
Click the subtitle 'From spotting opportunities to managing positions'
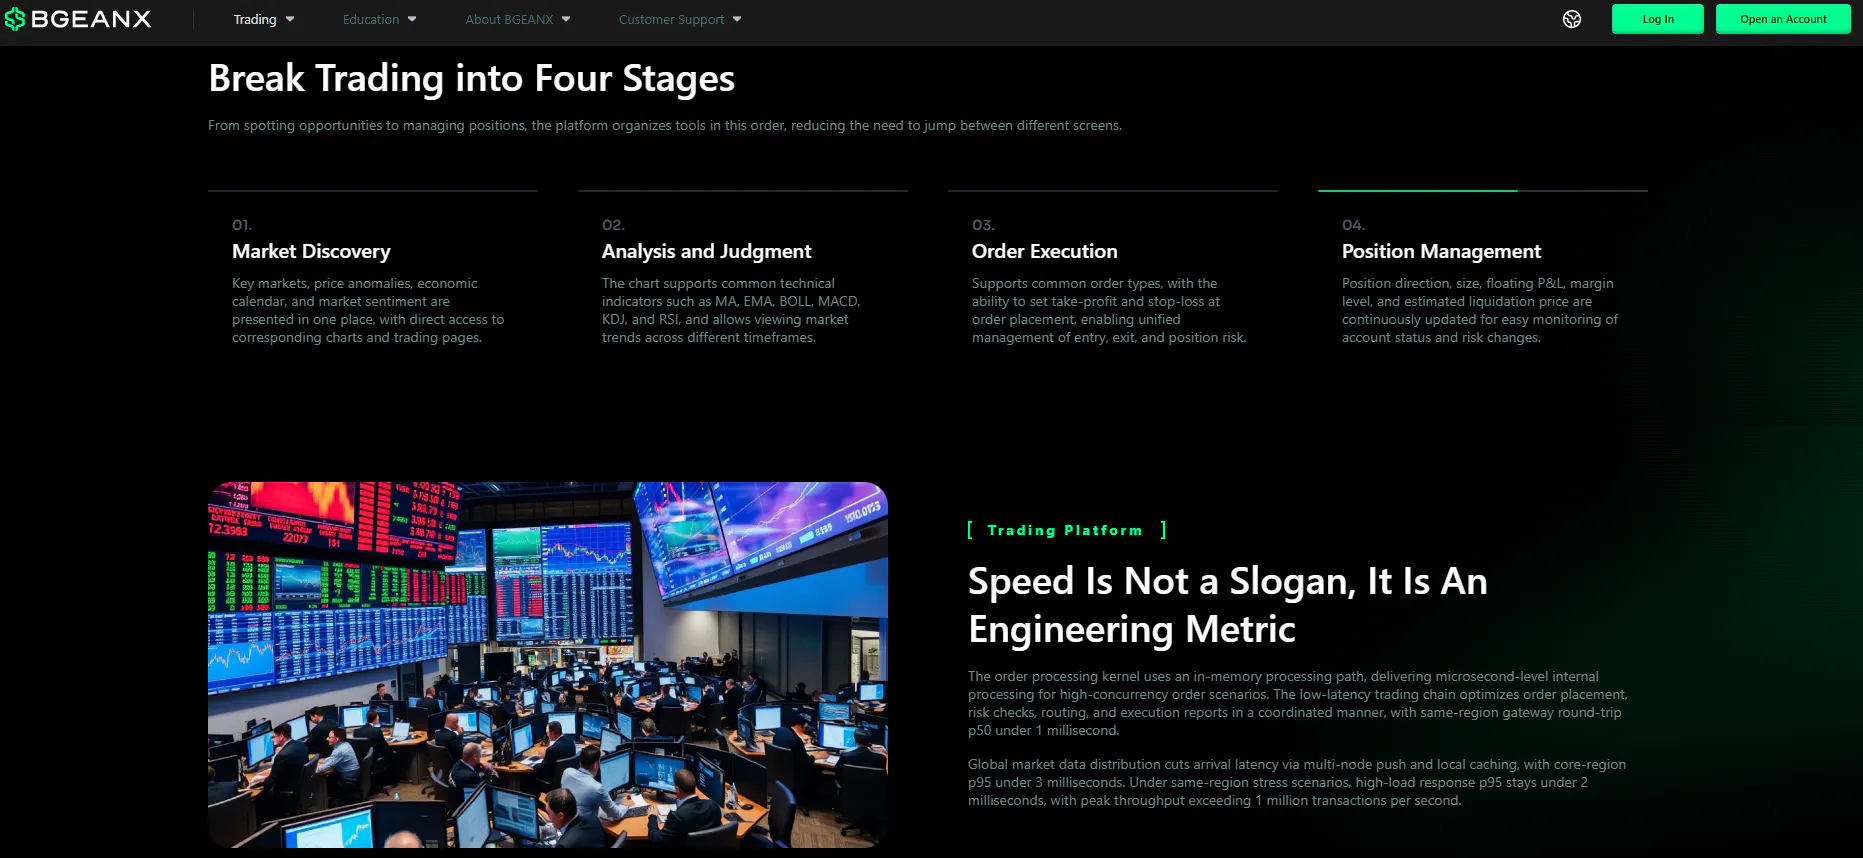point(665,125)
